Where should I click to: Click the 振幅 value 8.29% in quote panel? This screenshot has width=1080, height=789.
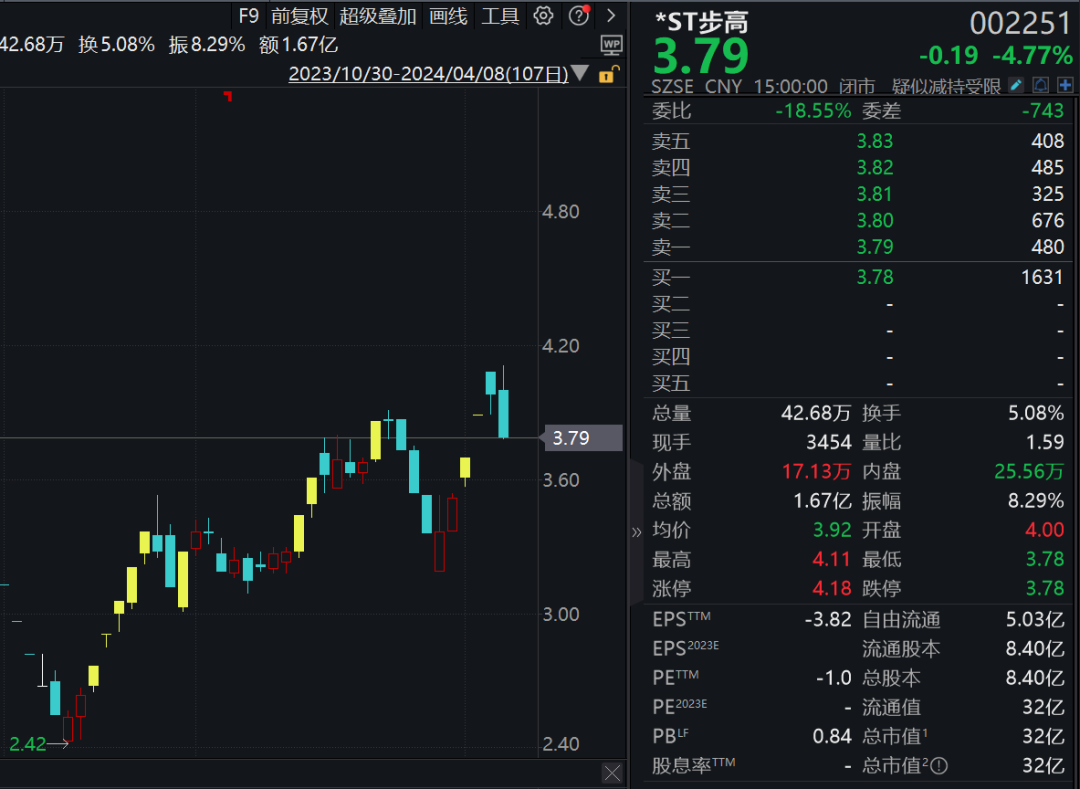(1036, 501)
